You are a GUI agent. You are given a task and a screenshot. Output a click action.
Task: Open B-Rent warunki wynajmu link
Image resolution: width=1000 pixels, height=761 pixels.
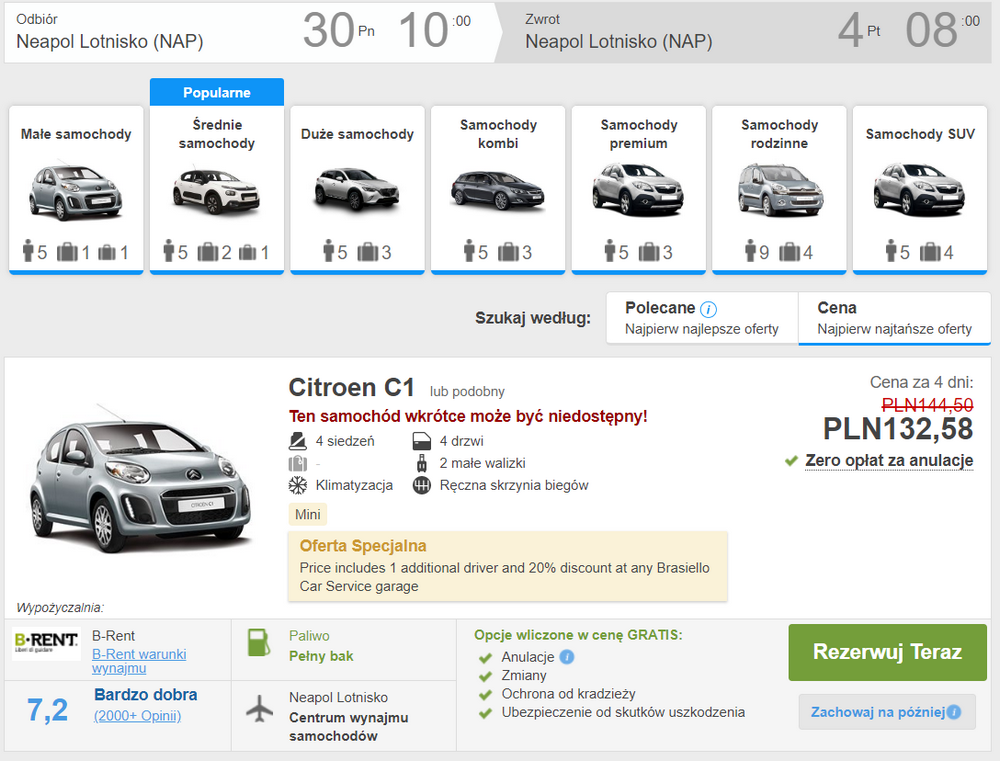click(x=139, y=661)
